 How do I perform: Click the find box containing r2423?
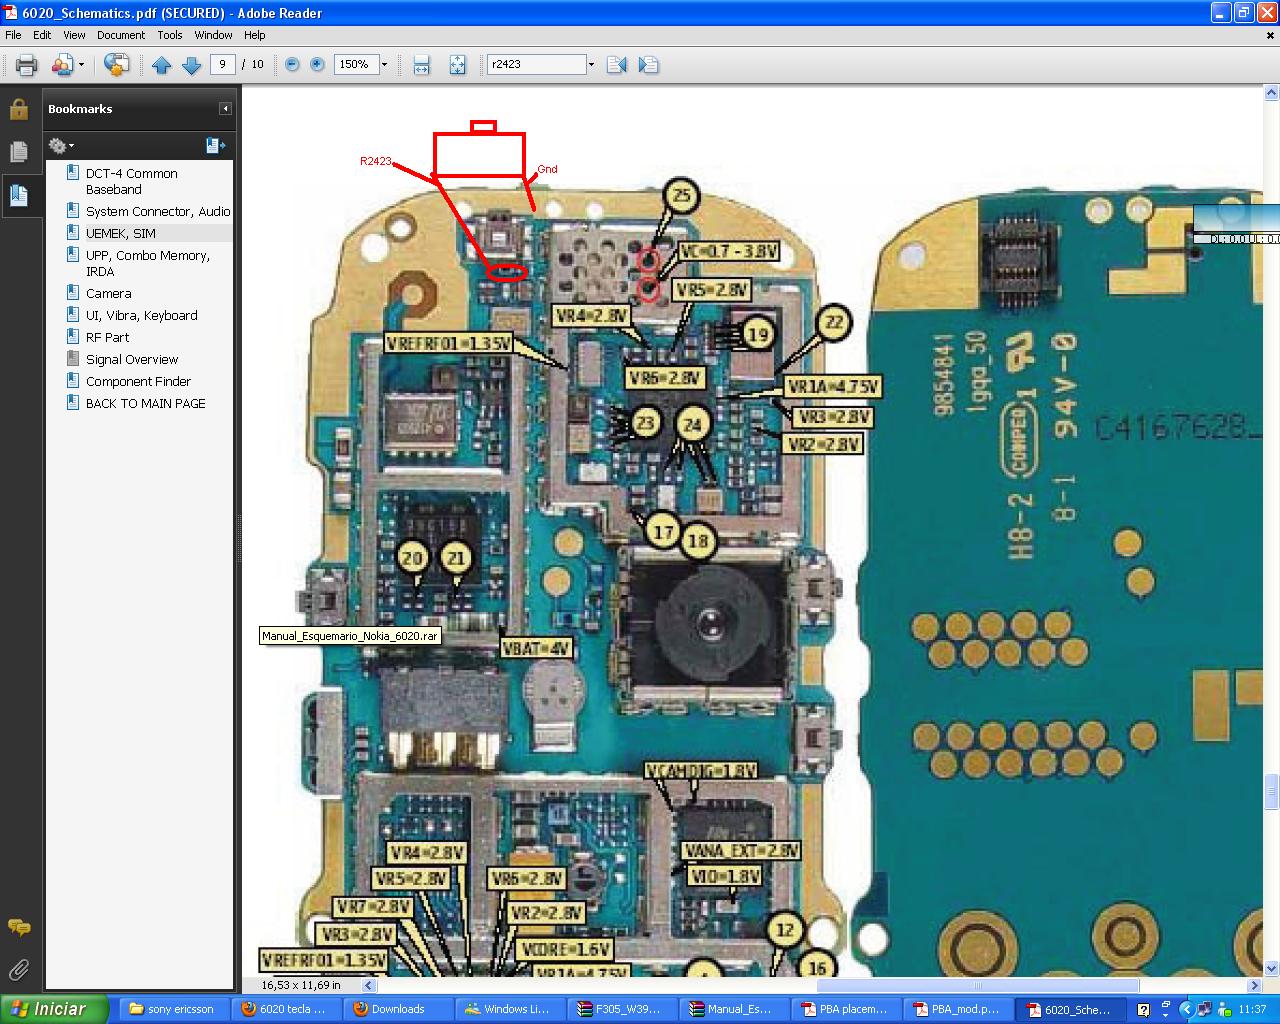tap(536, 64)
